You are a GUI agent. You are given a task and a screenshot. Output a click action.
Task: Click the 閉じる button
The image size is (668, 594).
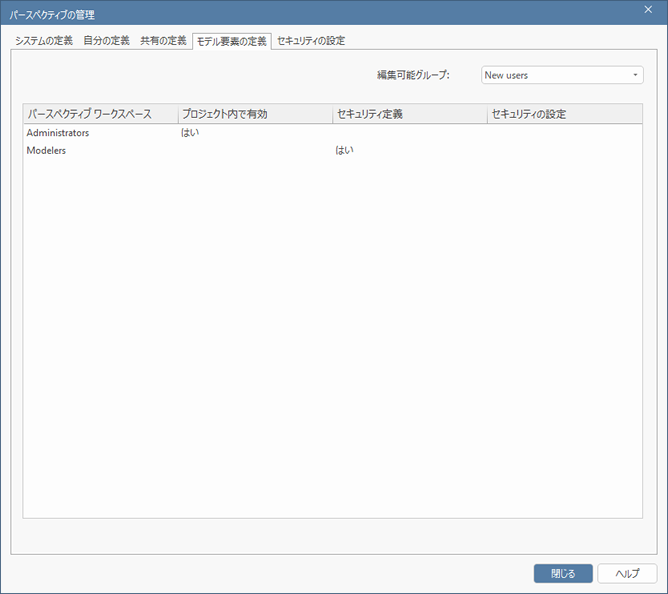(x=563, y=573)
